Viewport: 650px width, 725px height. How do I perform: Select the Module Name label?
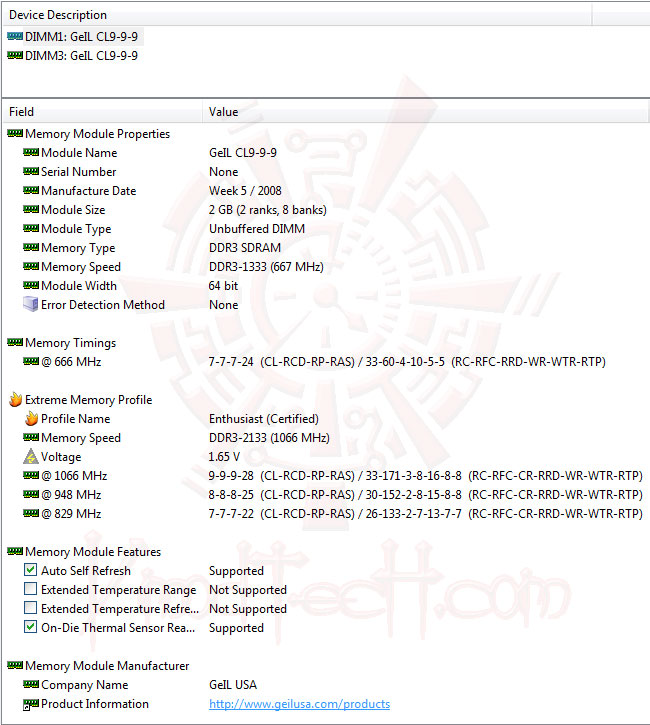point(79,153)
